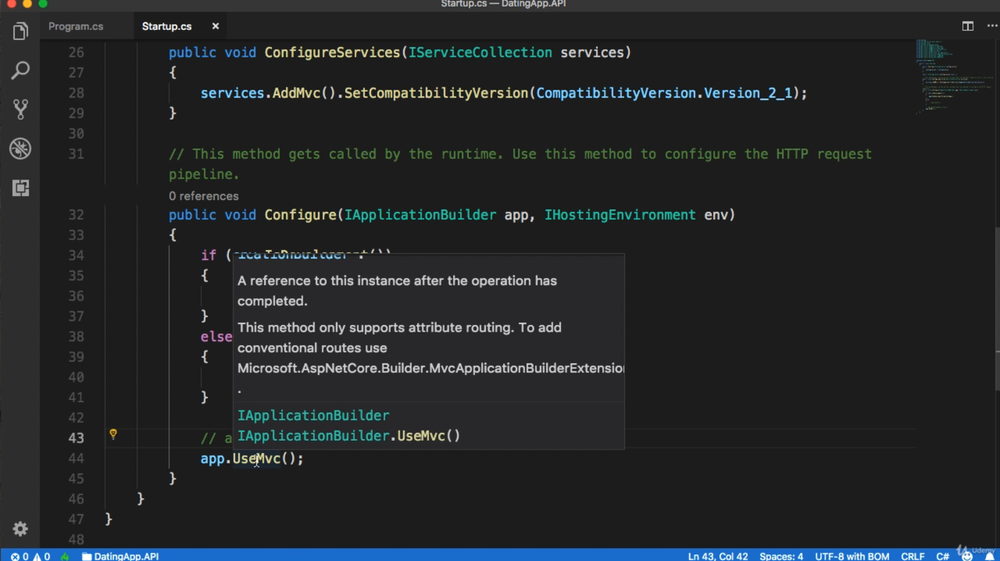Click the else keyword on line 38
This screenshot has width=1000, height=561.
point(216,337)
